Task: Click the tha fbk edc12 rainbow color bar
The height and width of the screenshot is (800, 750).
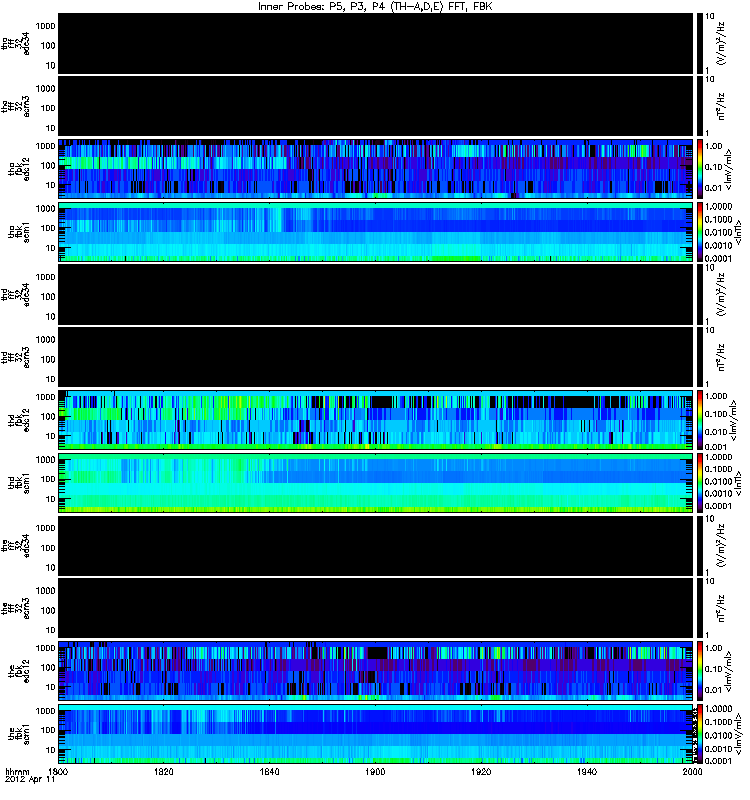Action: (699, 169)
